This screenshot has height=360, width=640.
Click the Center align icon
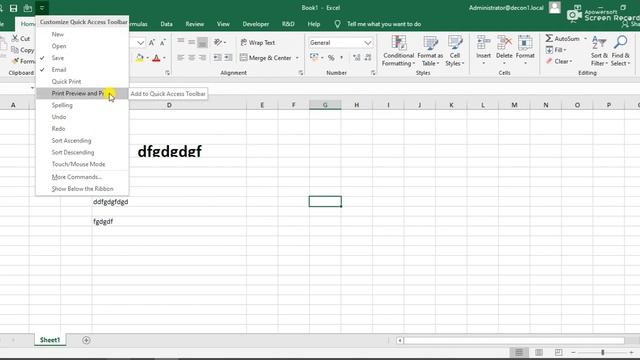[x=191, y=58]
